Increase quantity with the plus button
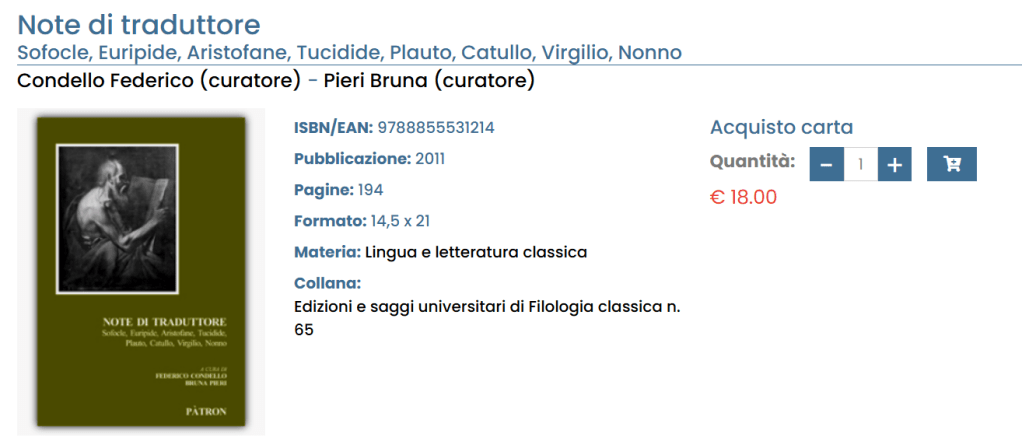The width and height of the screenshot is (1022, 448). 894,164
